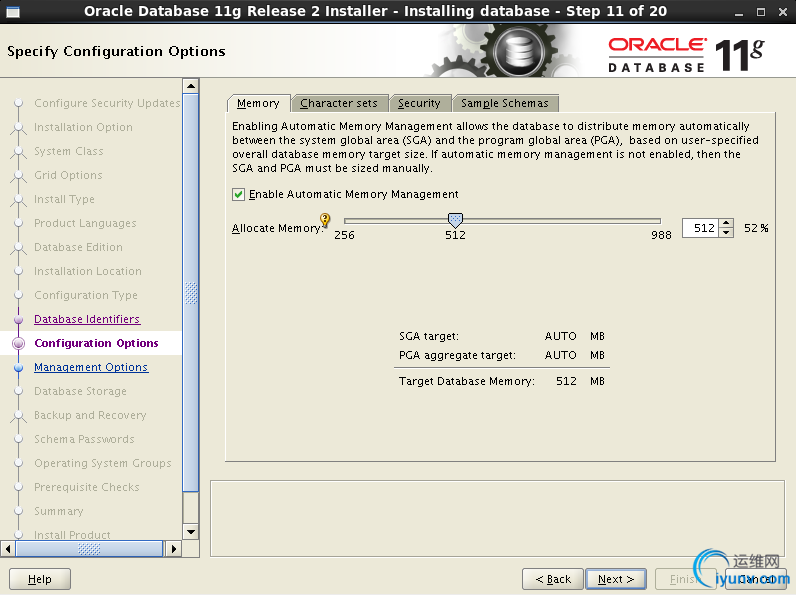Open the Security tab
Image resolution: width=796 pixels, height=595 pixels.
point(419,103)
